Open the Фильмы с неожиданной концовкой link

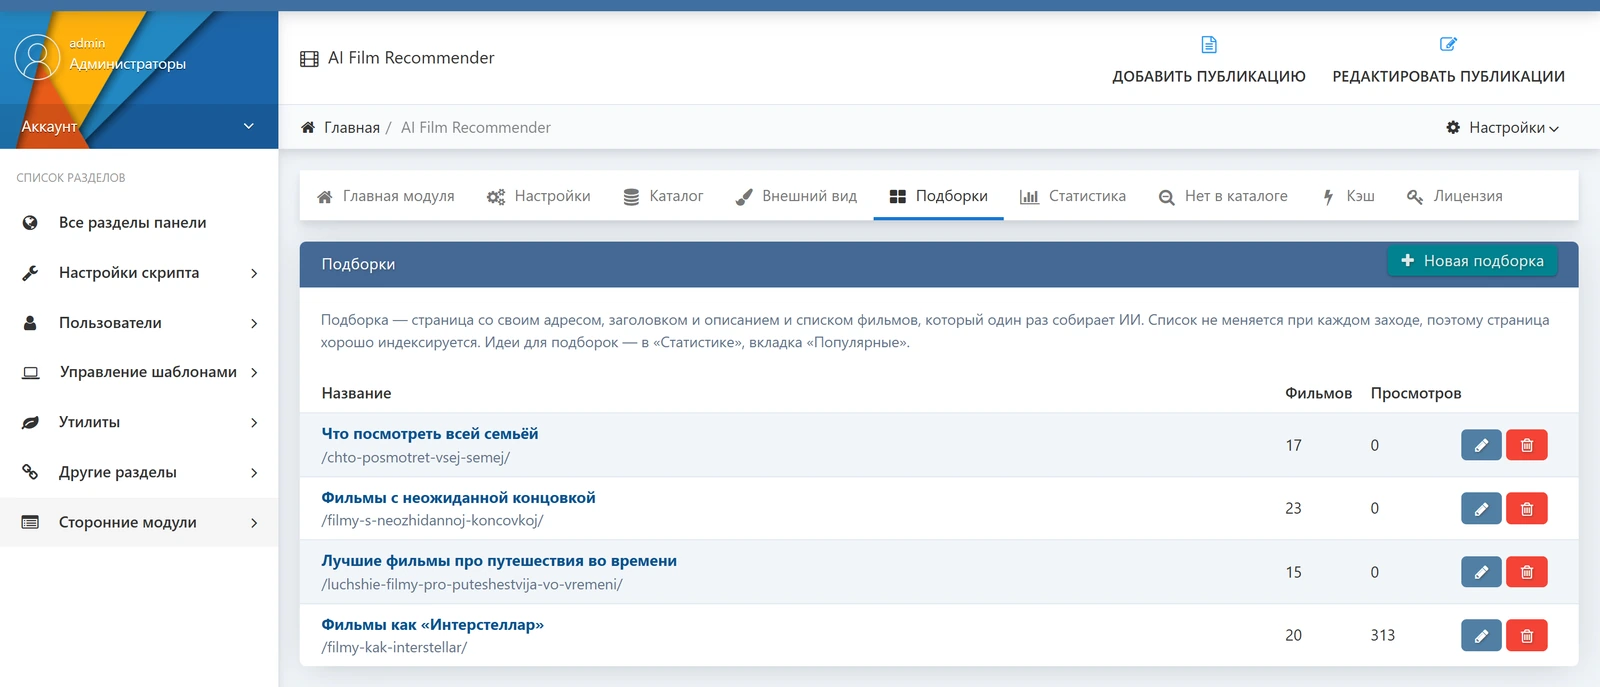[458, 498]
